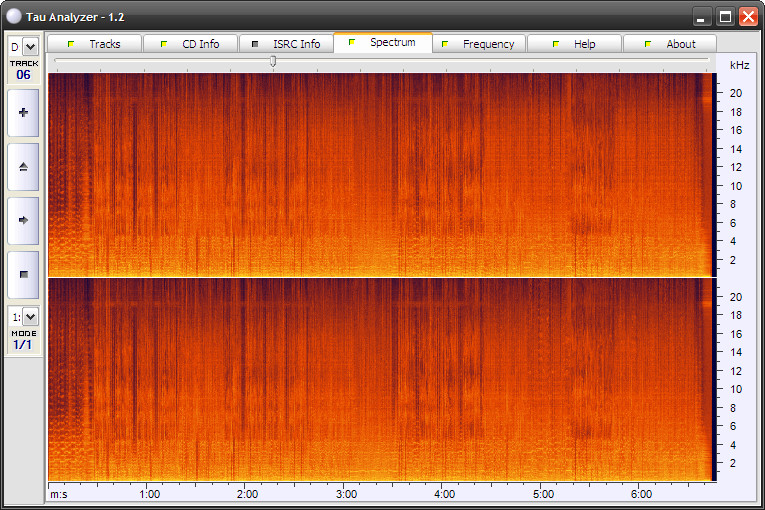The width and height of the screenshot is (765, 510).
Task: Click the Tau Analyzer title bar icon
Action: 14,16
